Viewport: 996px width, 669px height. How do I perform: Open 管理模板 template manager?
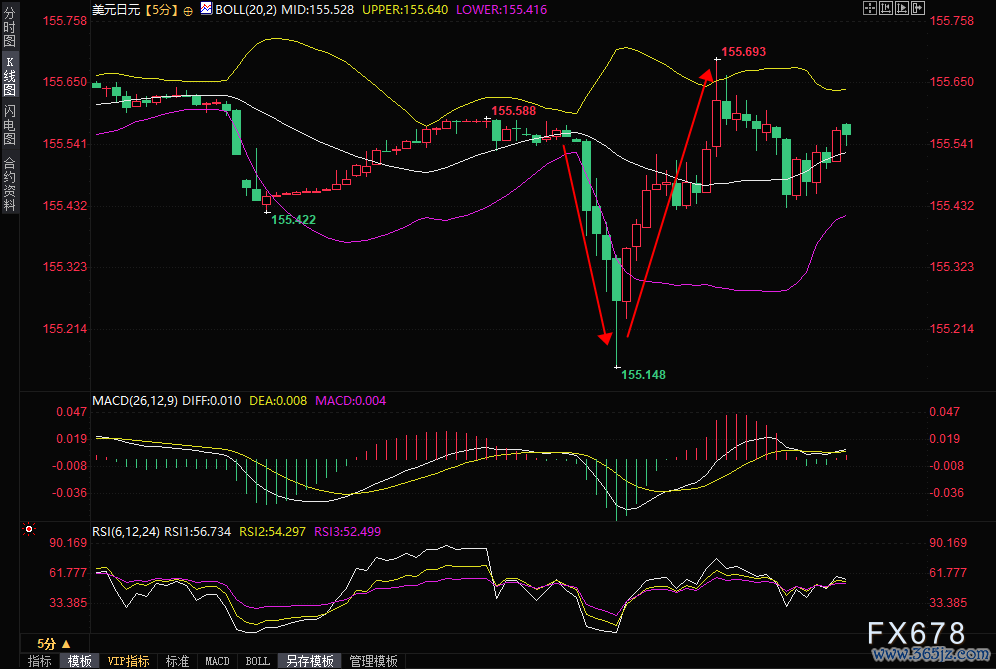pyautogui.click(x=374, y=661)
